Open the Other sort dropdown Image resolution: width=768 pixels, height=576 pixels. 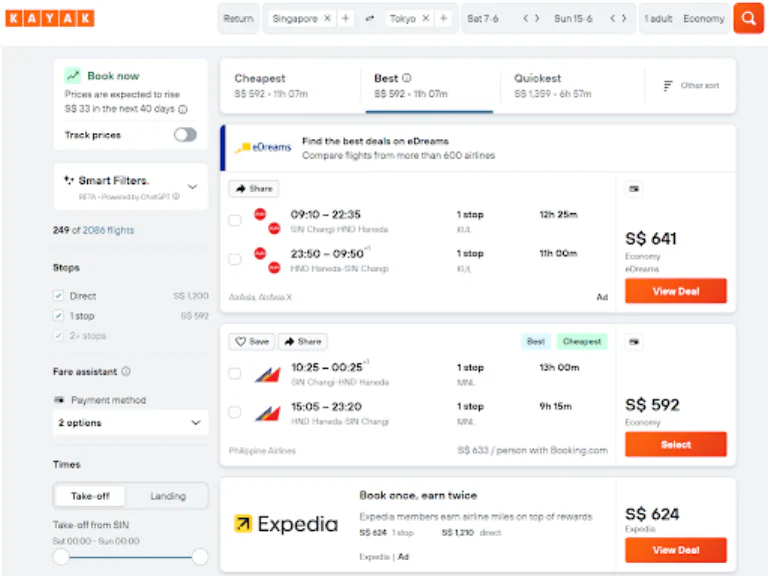692,86
